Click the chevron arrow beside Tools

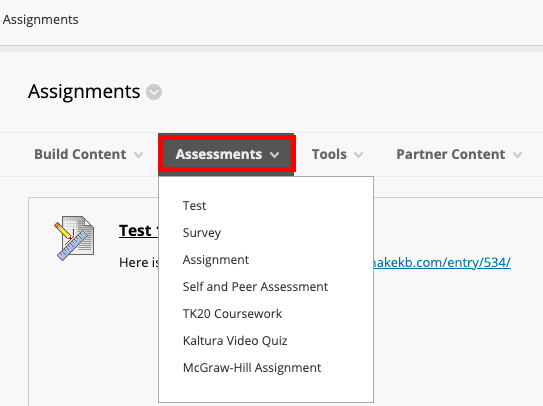[x=358, y=155]
